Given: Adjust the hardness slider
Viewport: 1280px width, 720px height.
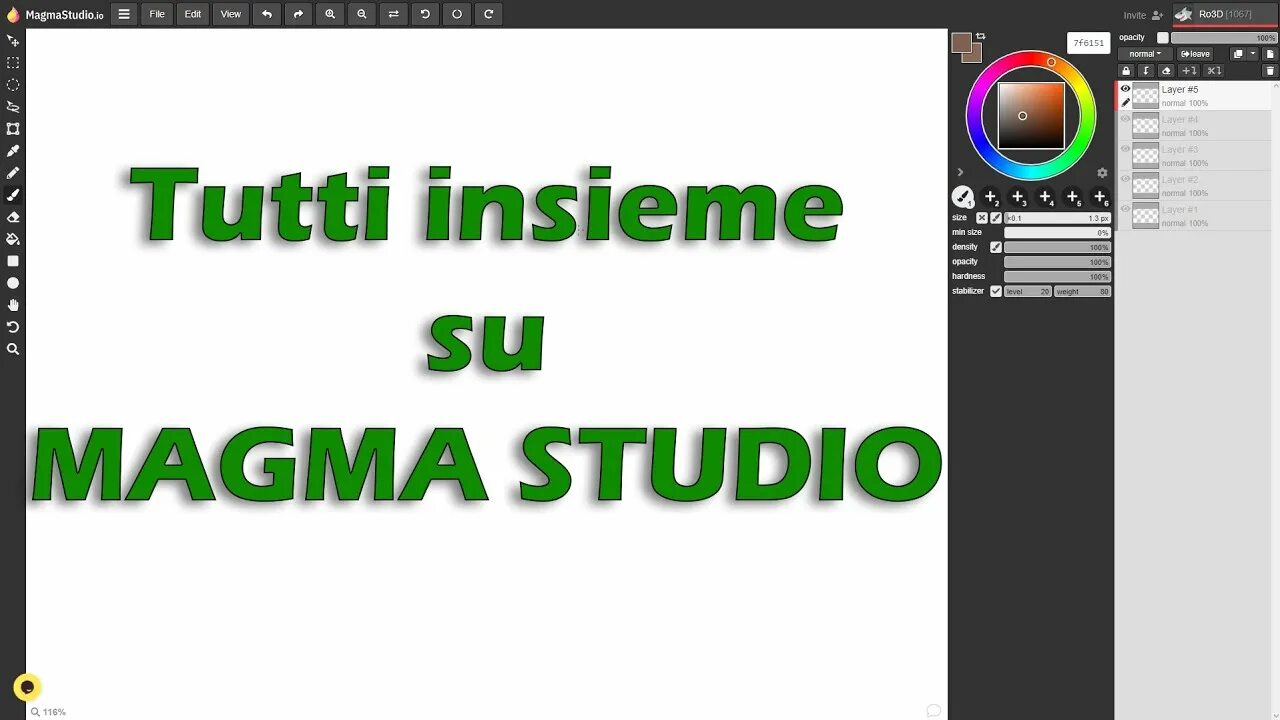Looking at the screenshot, I should pyautogui.click(x=1057, y=276).
